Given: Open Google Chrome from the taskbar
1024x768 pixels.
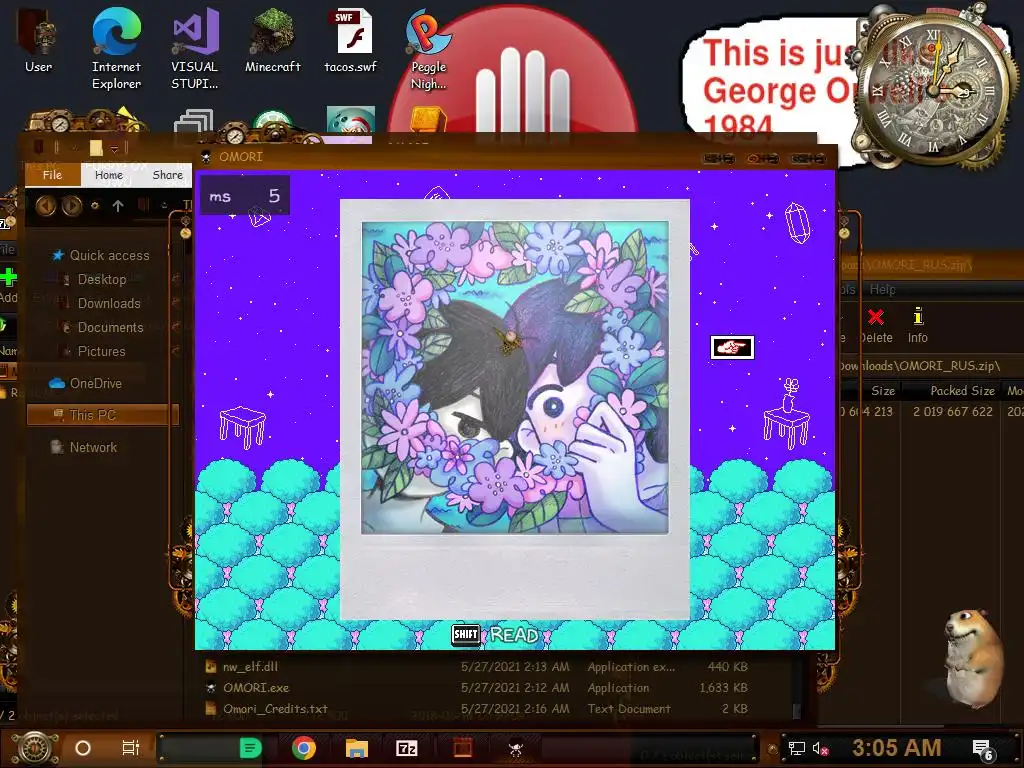Looking at the screenshot, I should pos(304,748).
